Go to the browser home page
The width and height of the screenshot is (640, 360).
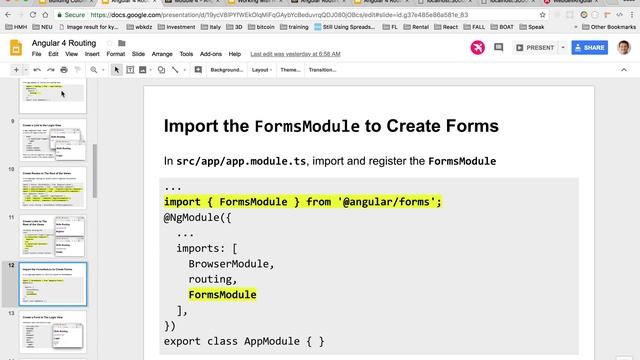[x=45, y=15]
